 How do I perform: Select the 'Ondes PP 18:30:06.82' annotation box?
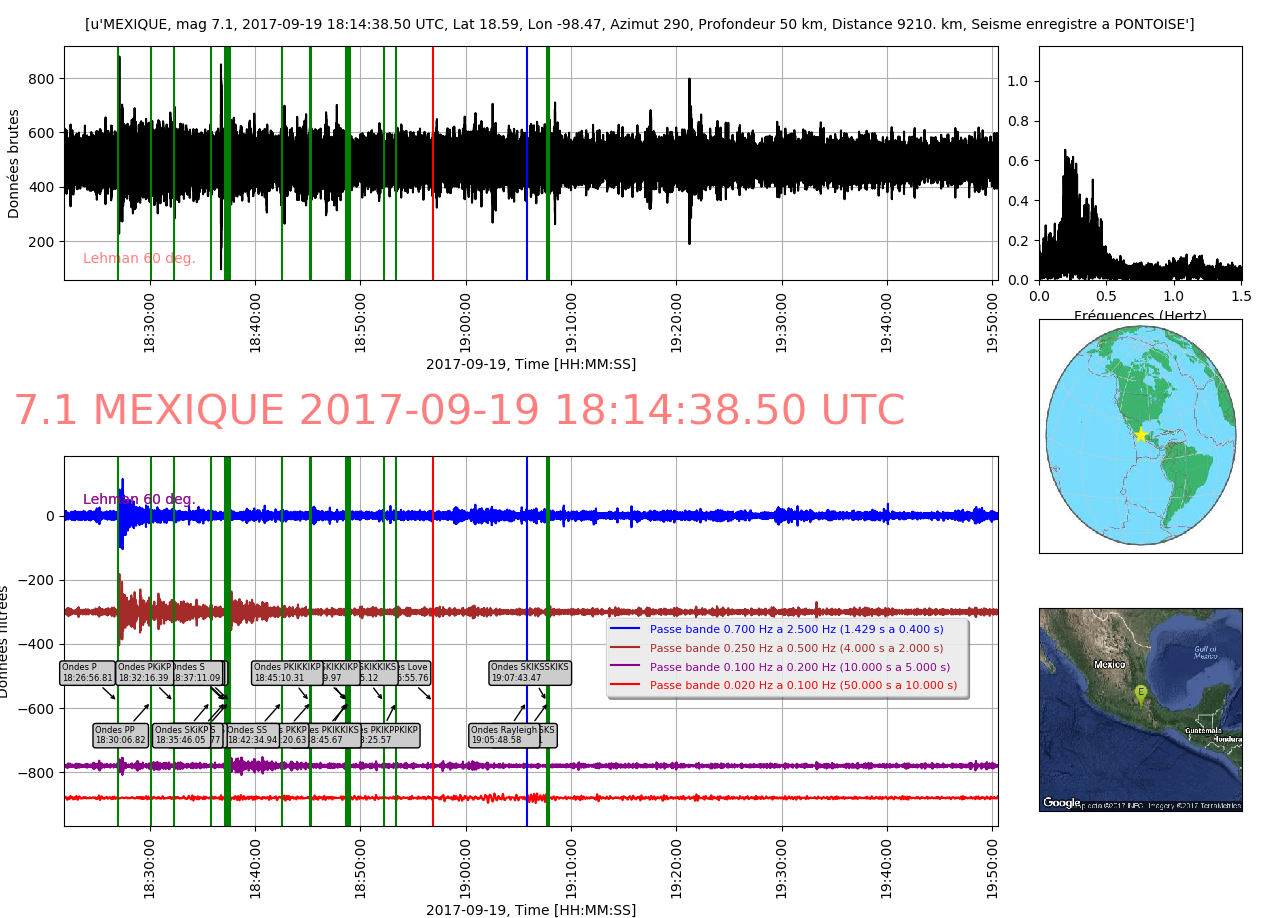pos(121,735)
